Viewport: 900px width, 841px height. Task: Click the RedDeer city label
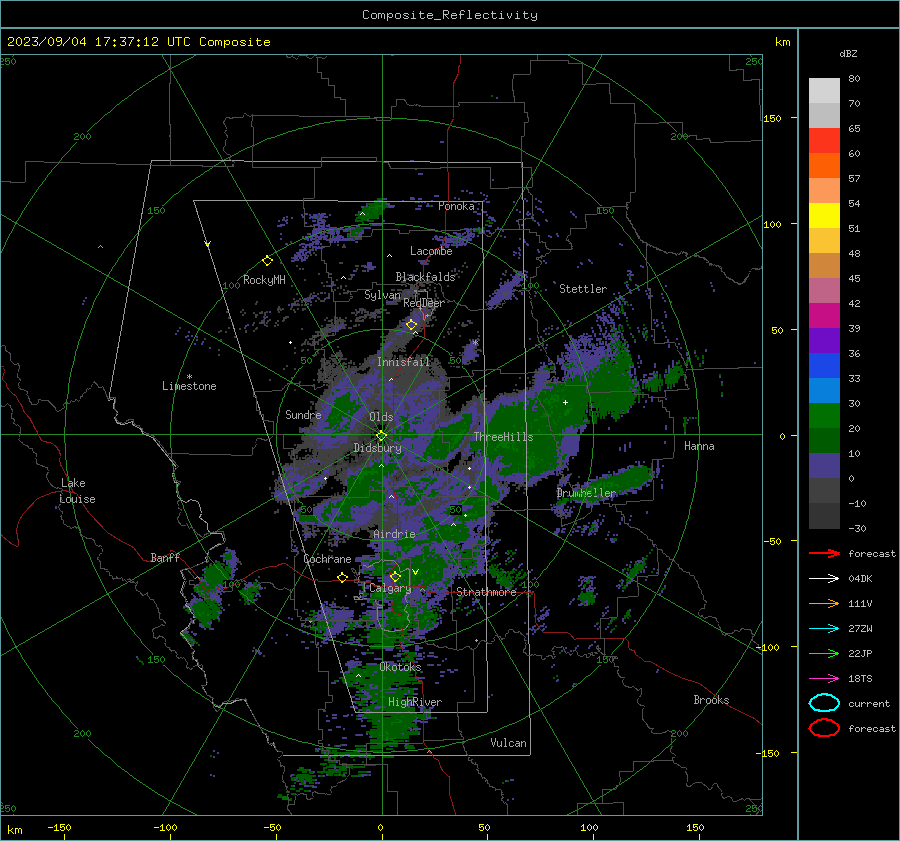tap(424, 303)
